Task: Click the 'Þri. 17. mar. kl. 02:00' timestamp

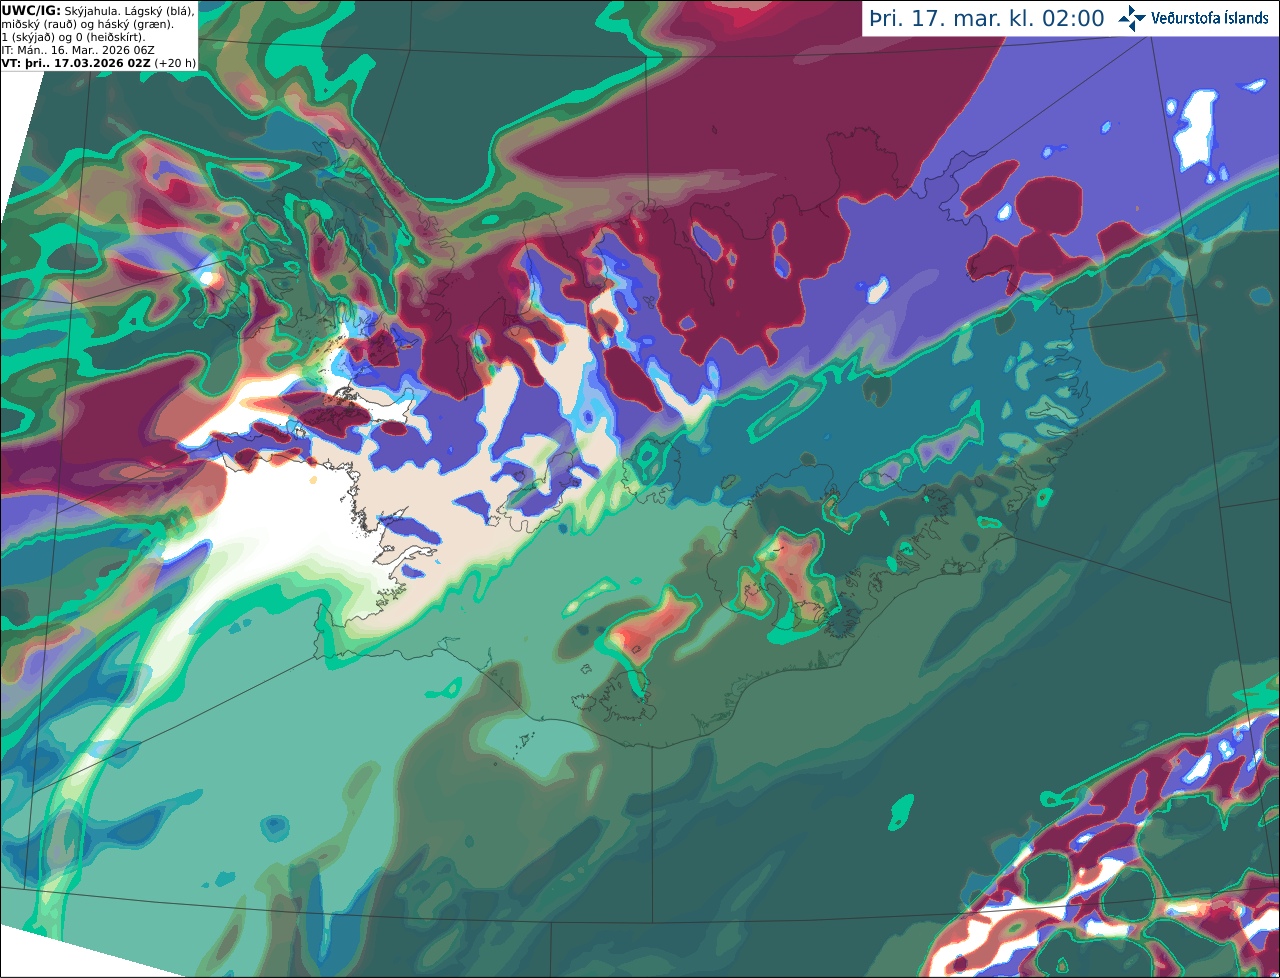Action: (x=987, y=19)
